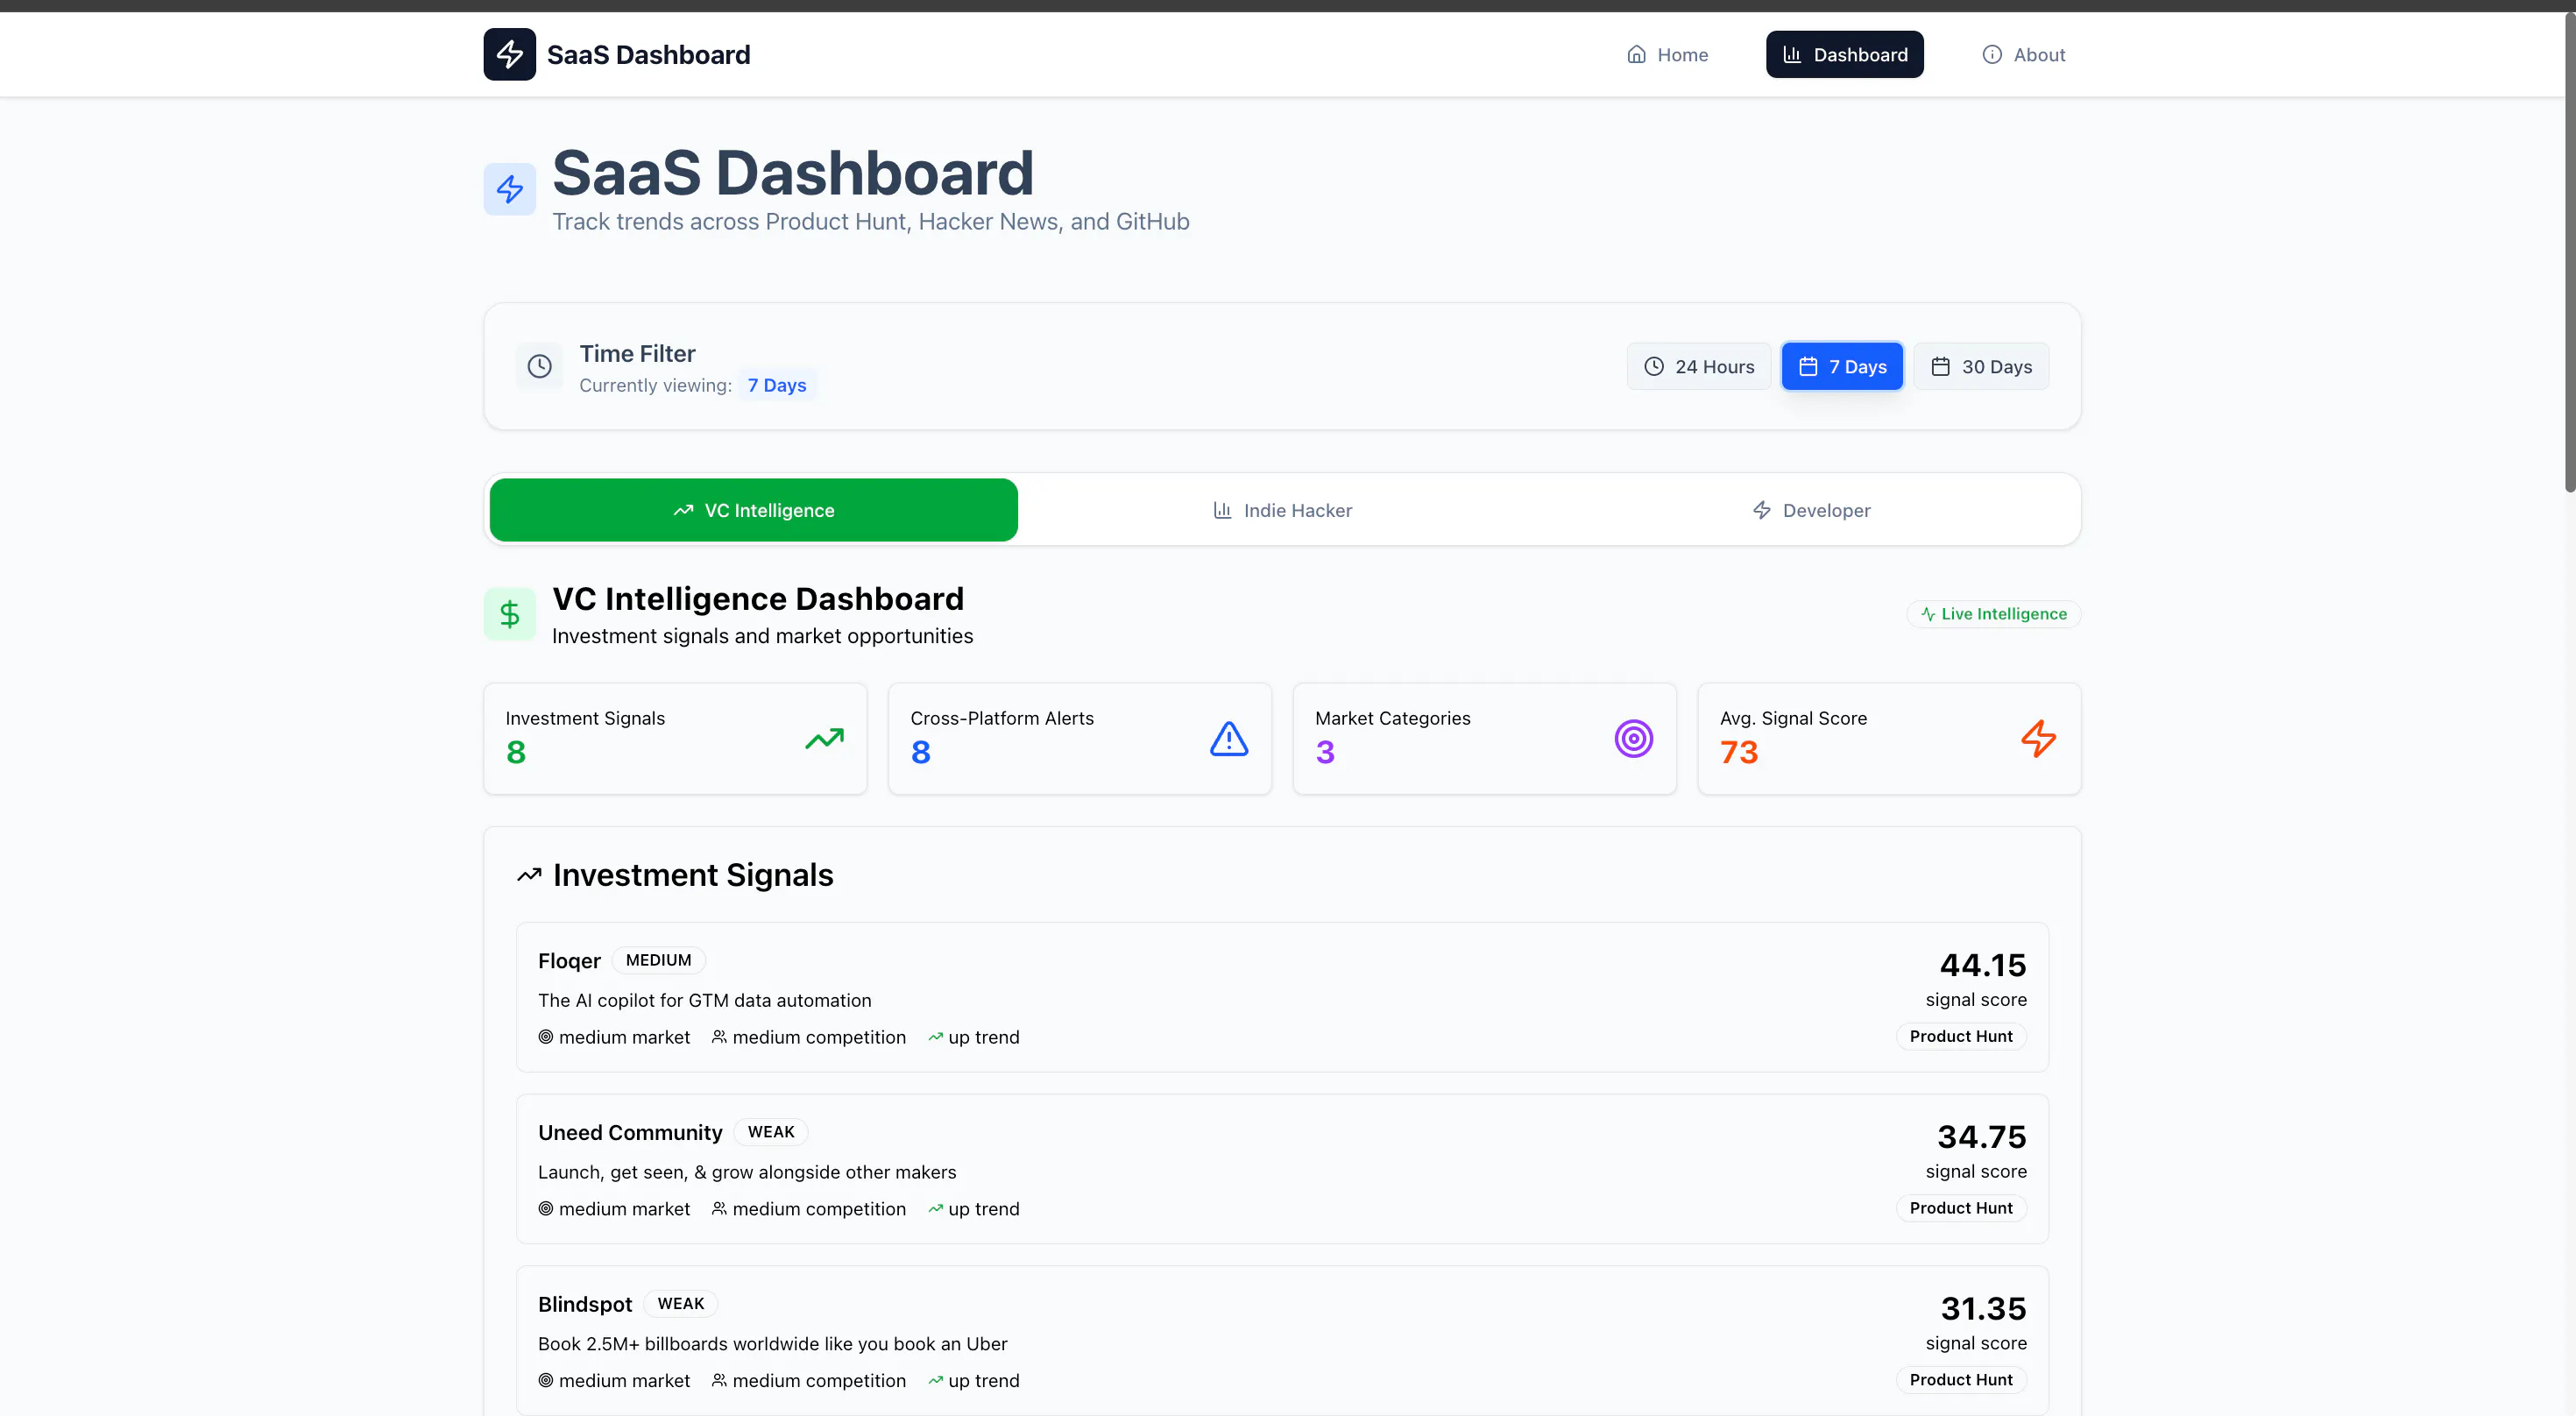This screenshot has height=1416, width=2576.
Task: Click target icon in Market Categories card
Action: tap(1633, 739)
